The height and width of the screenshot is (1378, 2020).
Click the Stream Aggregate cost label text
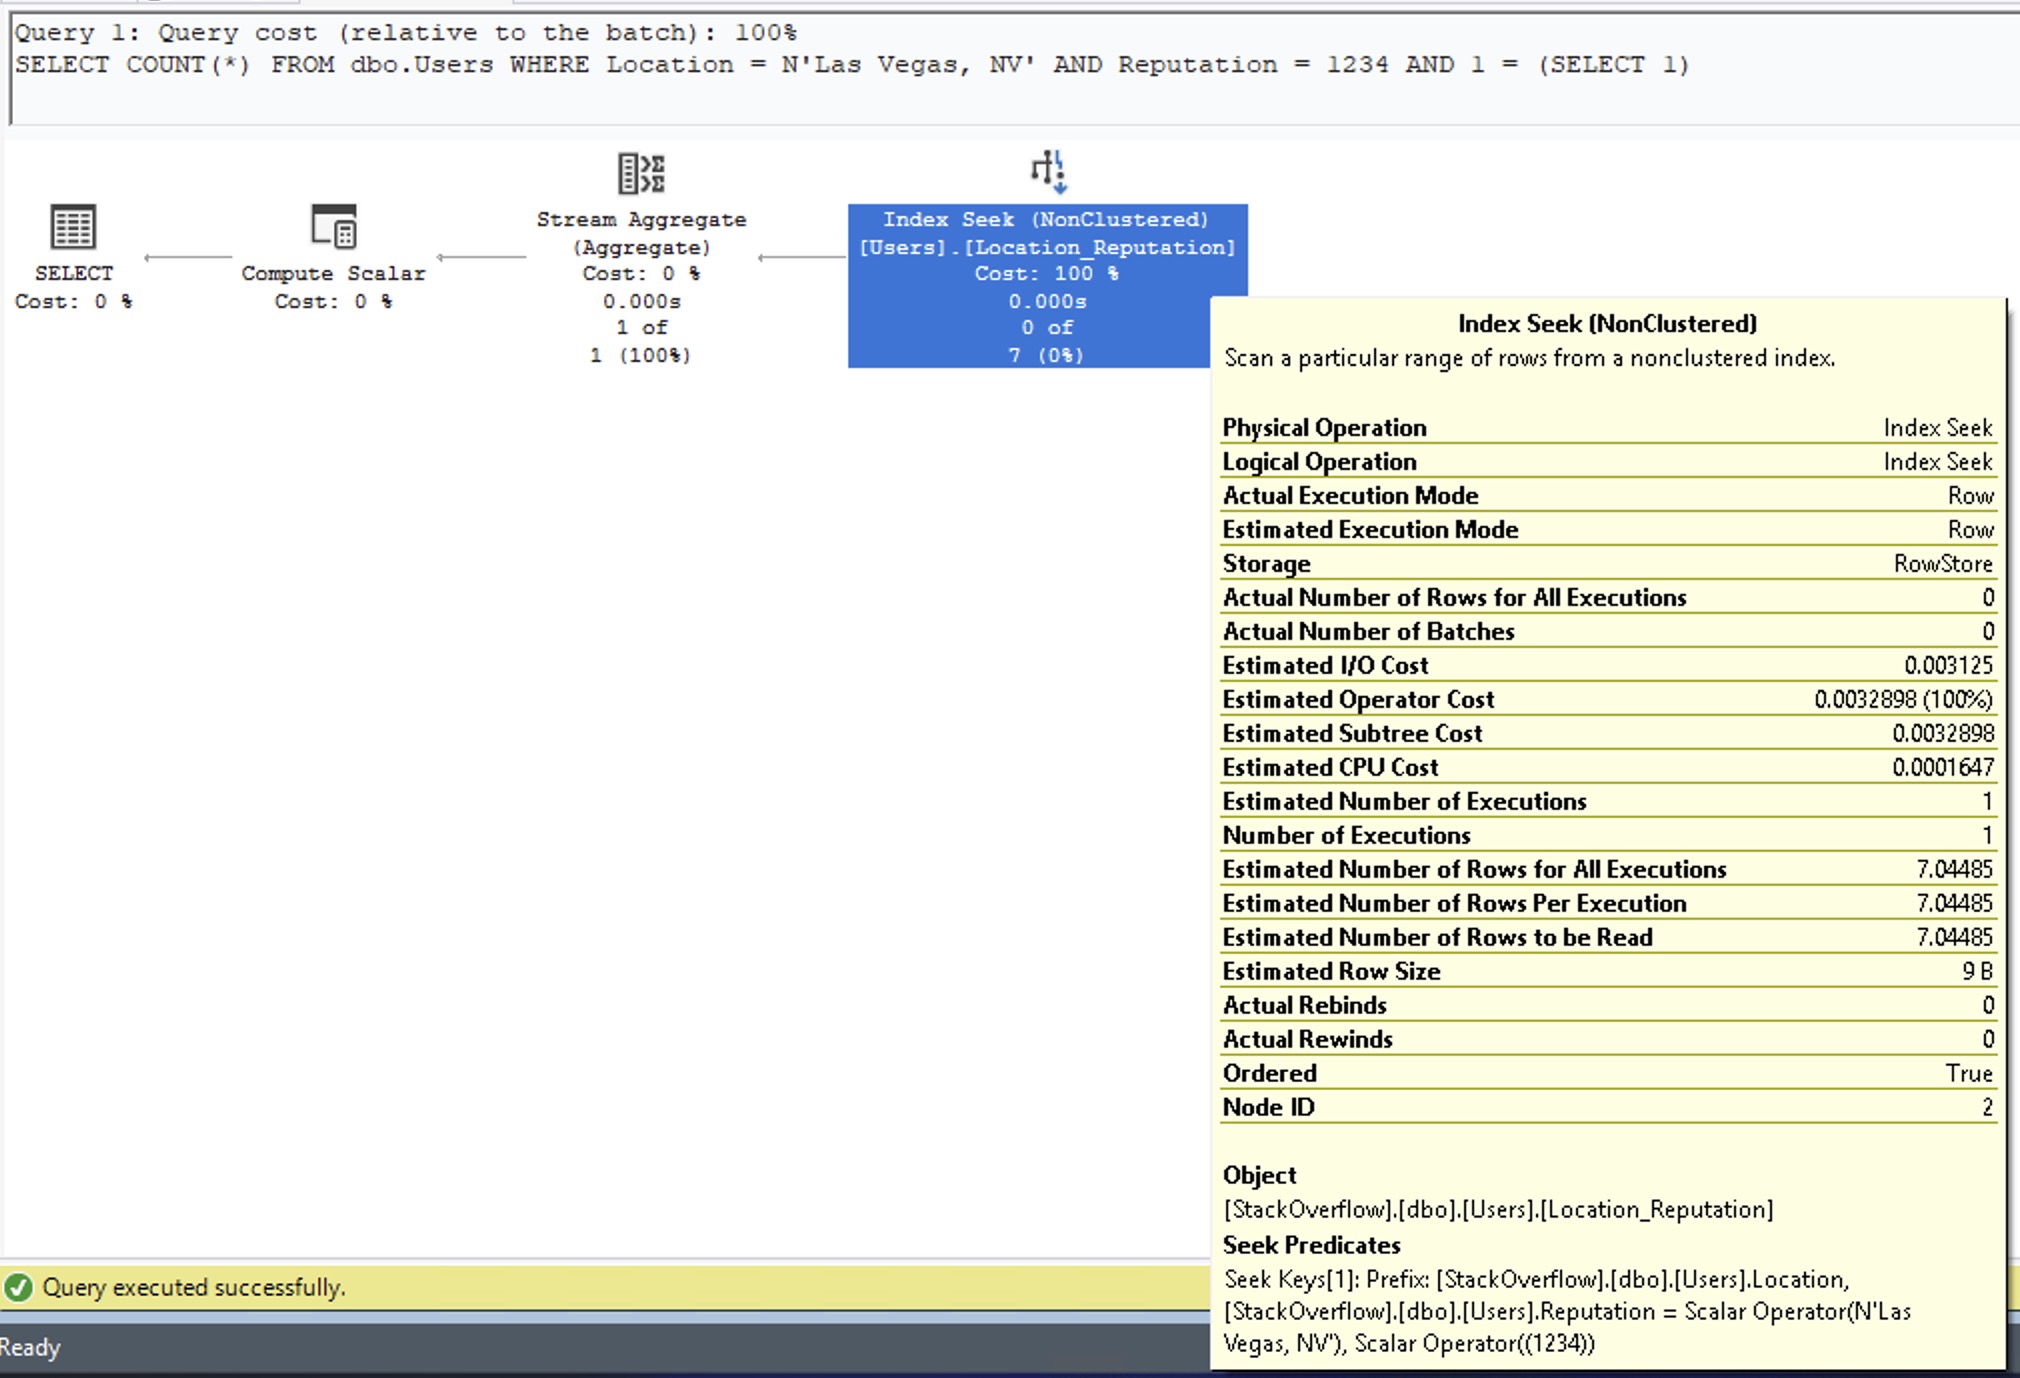pyautogui.click(x=641, y=273)
